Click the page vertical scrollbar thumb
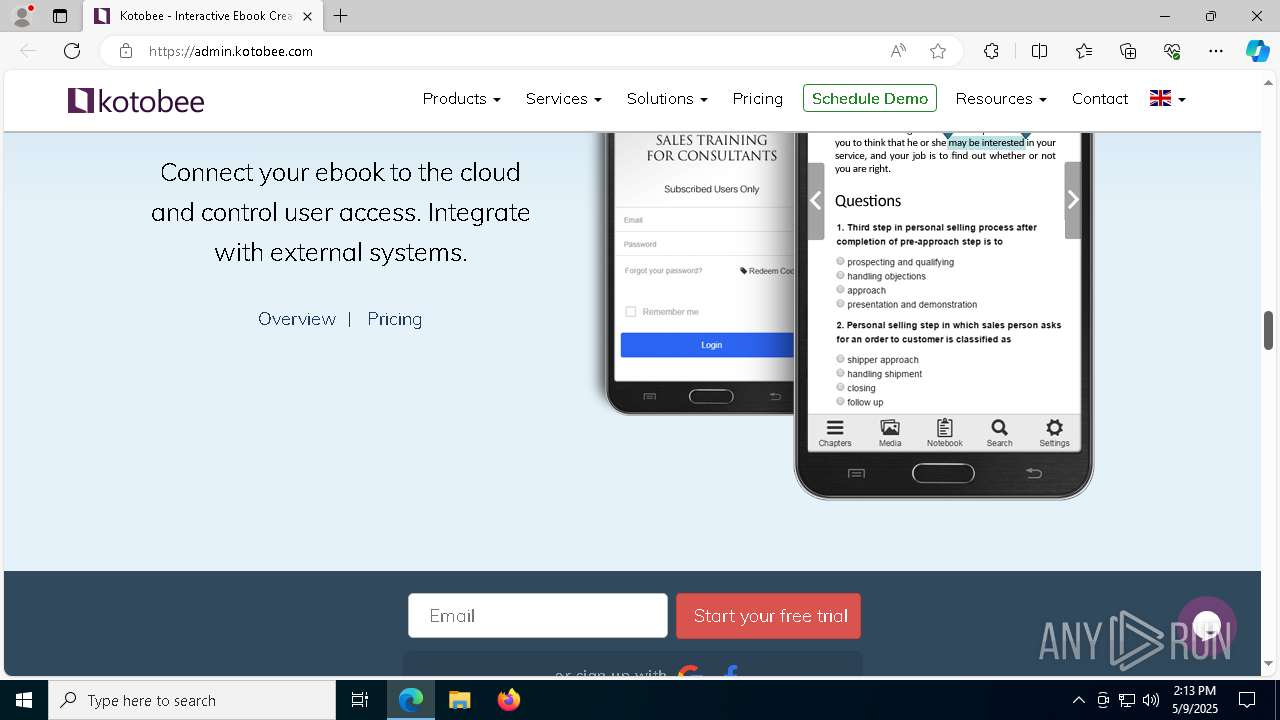Screen dimensions: 1280x720 [x=1268, y=330]
